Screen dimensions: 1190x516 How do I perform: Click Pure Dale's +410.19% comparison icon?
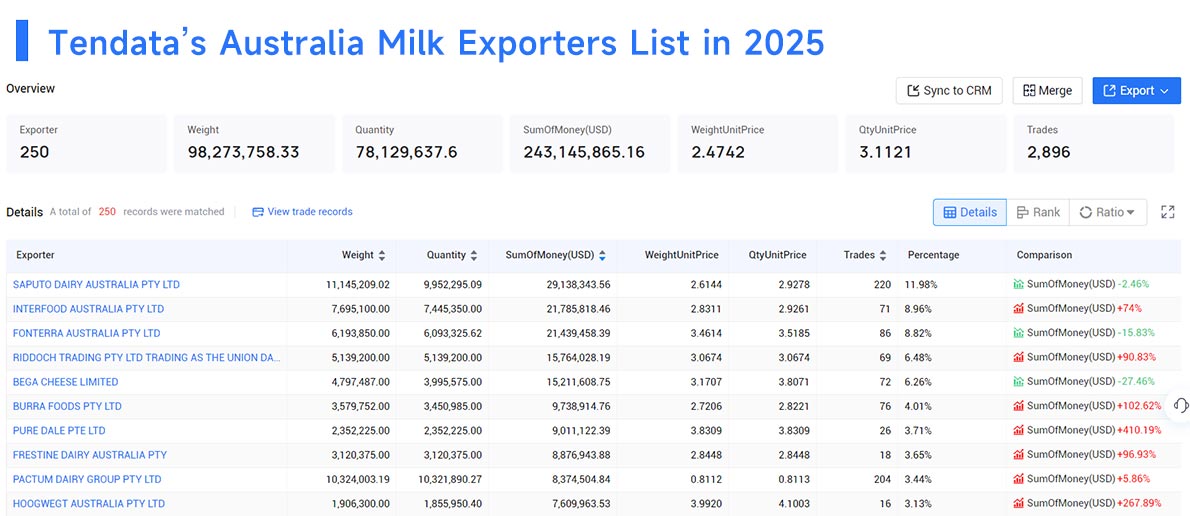(x=1018, y=430)
